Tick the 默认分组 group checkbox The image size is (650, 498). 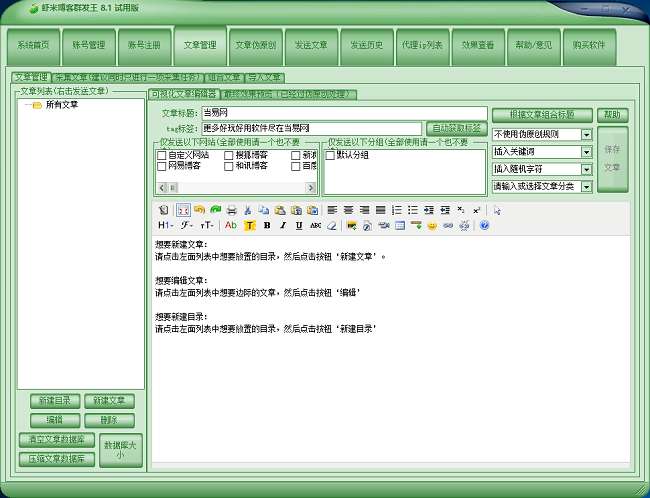(x=331, y=155)
